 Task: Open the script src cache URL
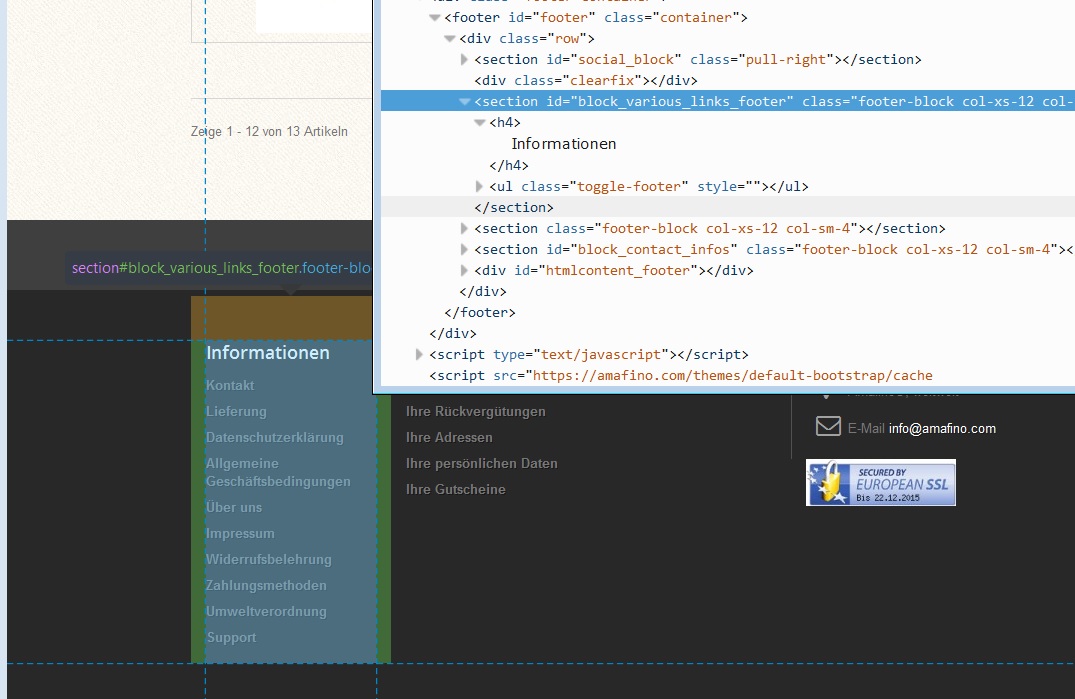[x=732, y=376]
